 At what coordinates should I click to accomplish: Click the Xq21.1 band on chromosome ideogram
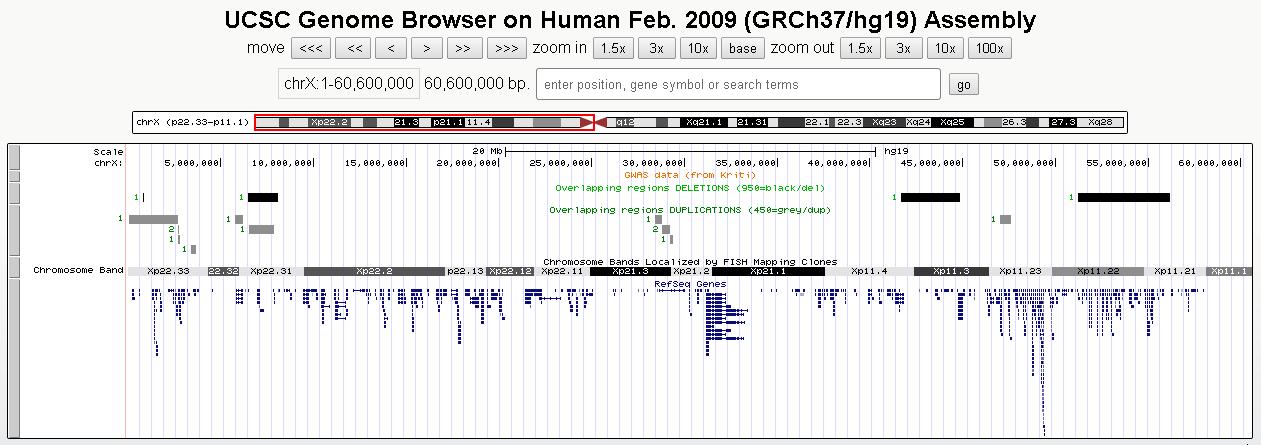[704, 122]
